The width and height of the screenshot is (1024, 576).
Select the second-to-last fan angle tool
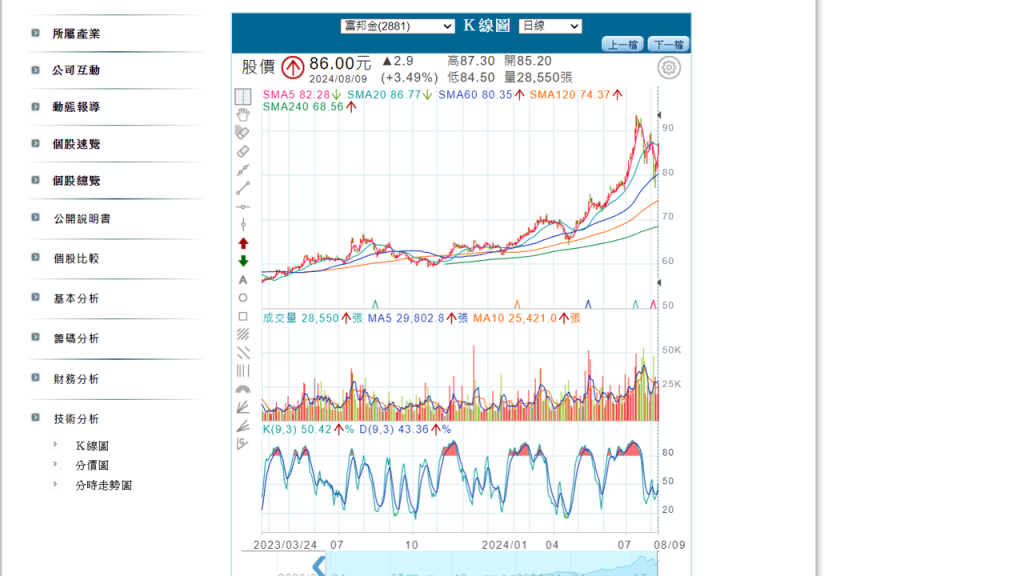(243, 426)
